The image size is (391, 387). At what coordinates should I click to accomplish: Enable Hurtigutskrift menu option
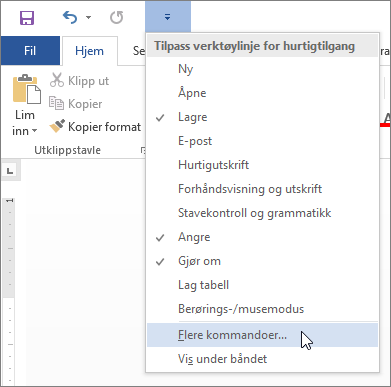click(x=262, y=165)
